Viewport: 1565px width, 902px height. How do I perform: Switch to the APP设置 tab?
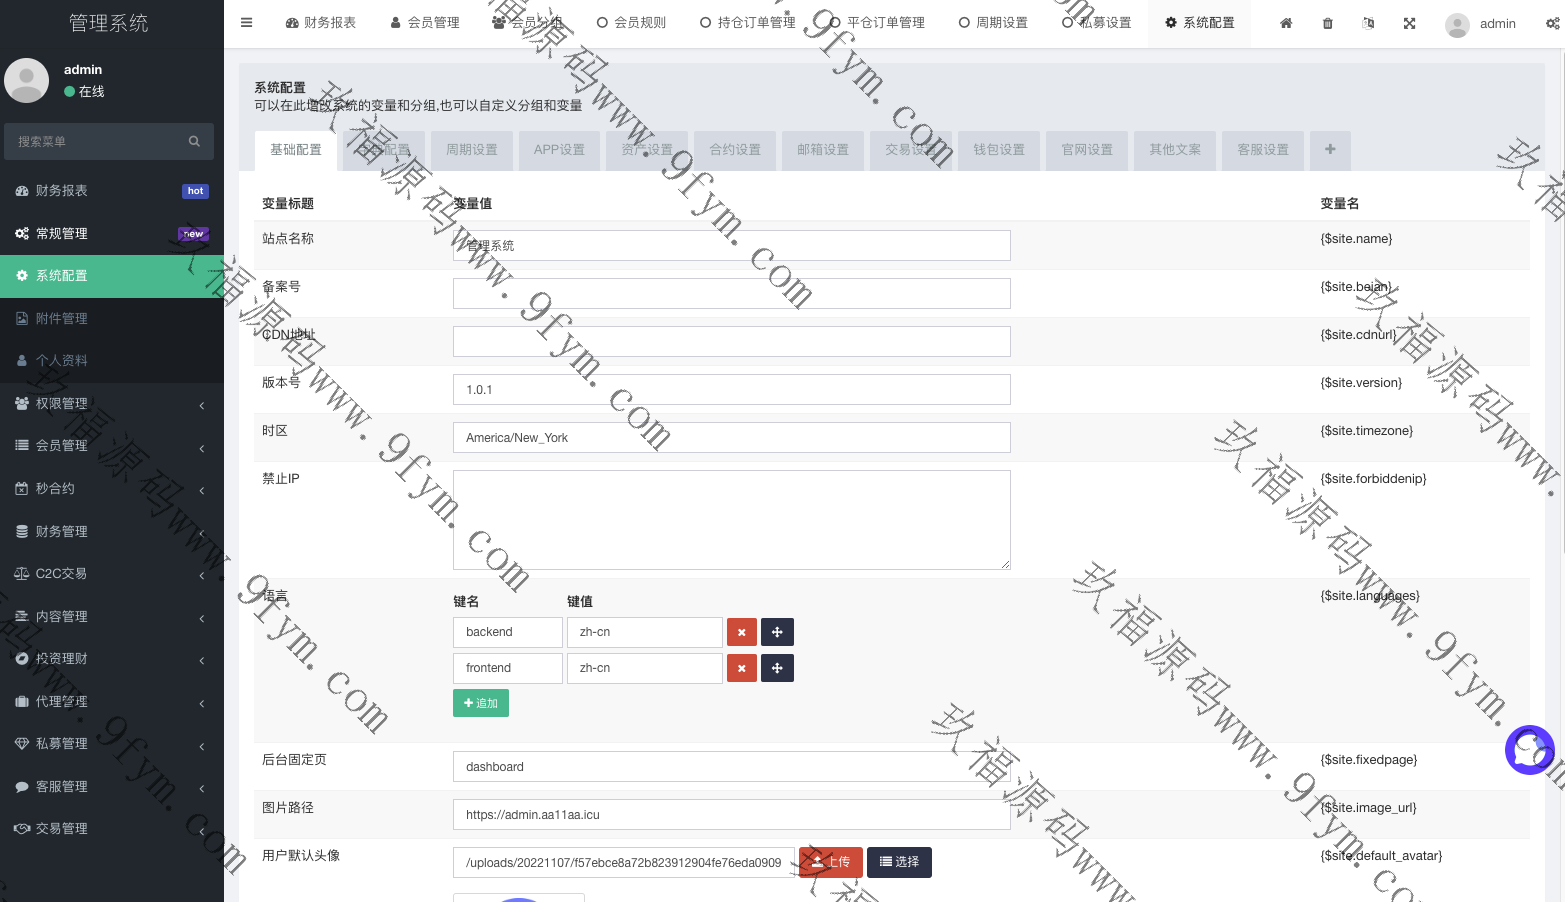(559, 150)
